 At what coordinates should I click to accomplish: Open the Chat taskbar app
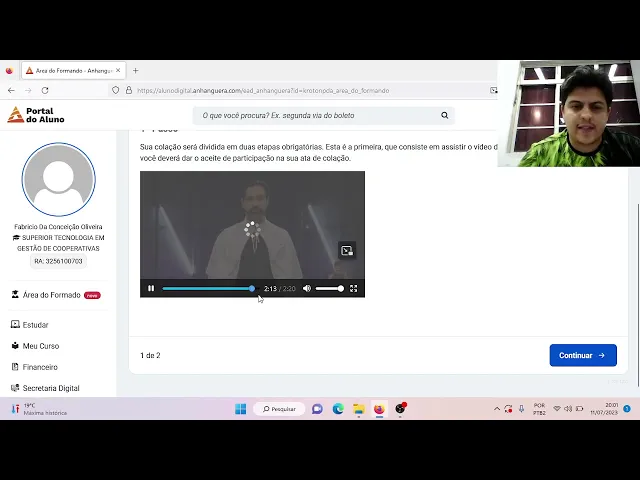click(317, 409)
